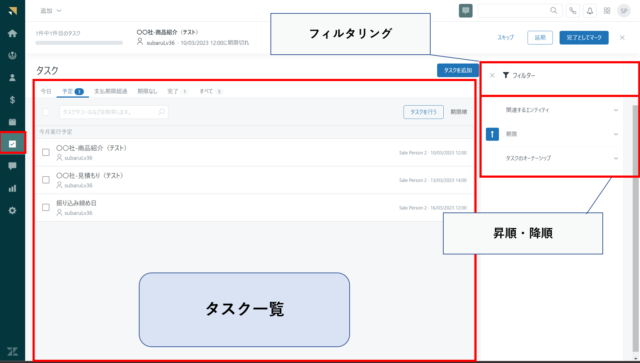Open Deals via dollar icon in sidebar

pyautogui.click(x=12, y=100)
